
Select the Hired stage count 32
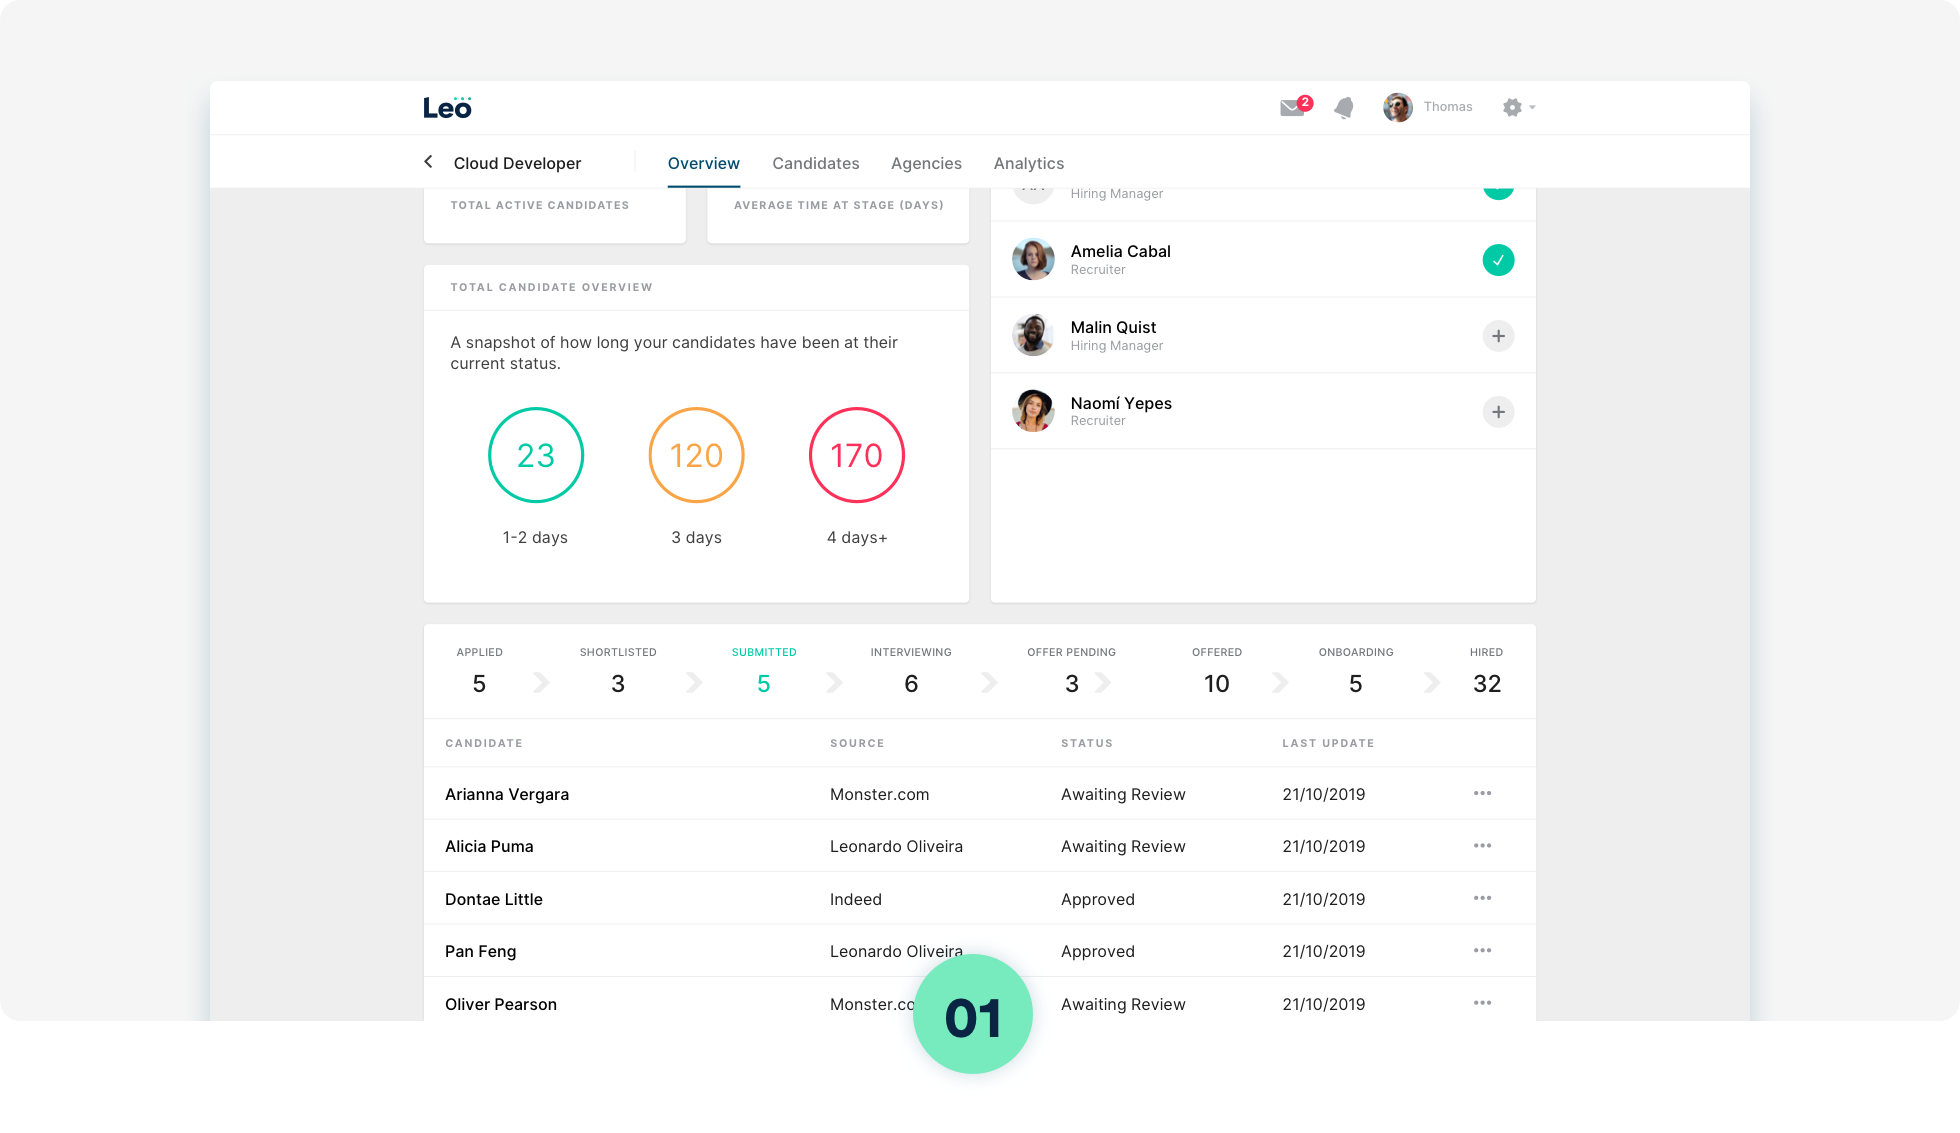[1486, 683]
